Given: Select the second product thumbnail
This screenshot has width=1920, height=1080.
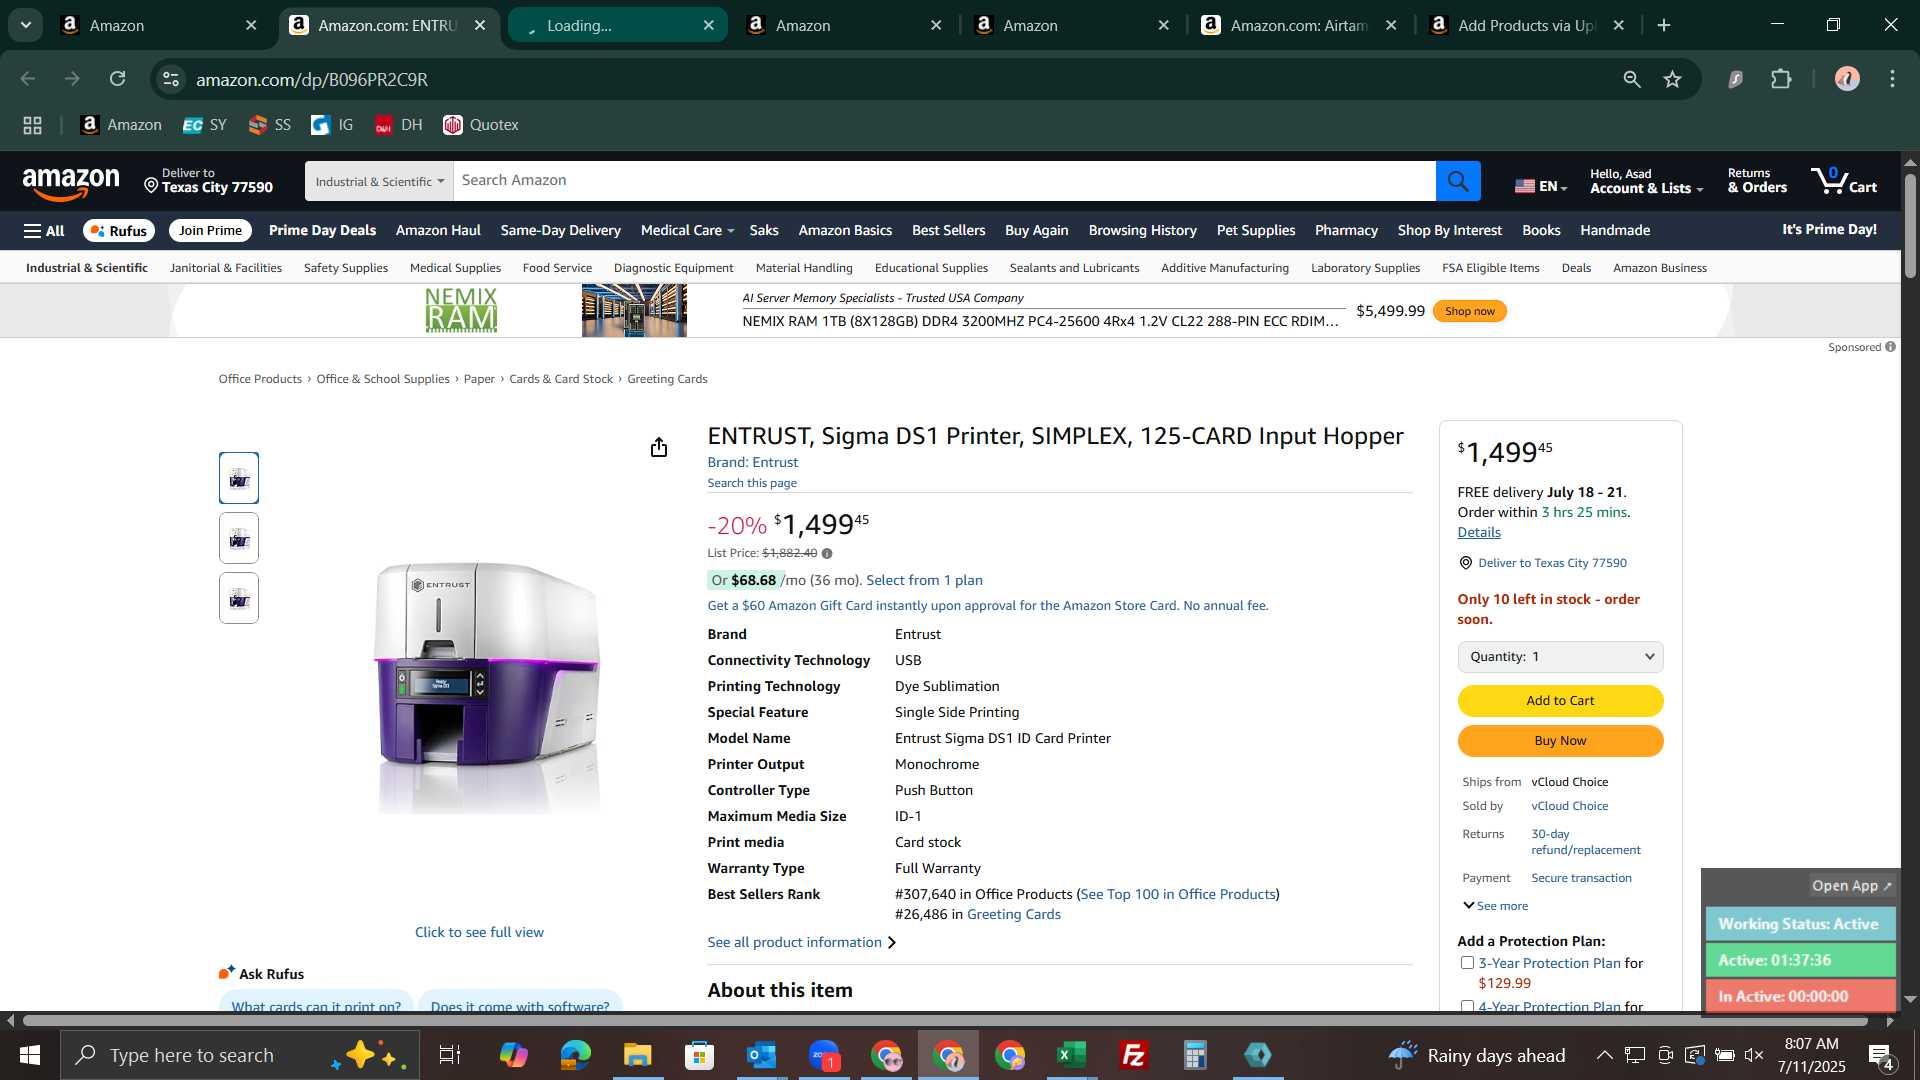Looking at the screenshot, I should 239,538.
